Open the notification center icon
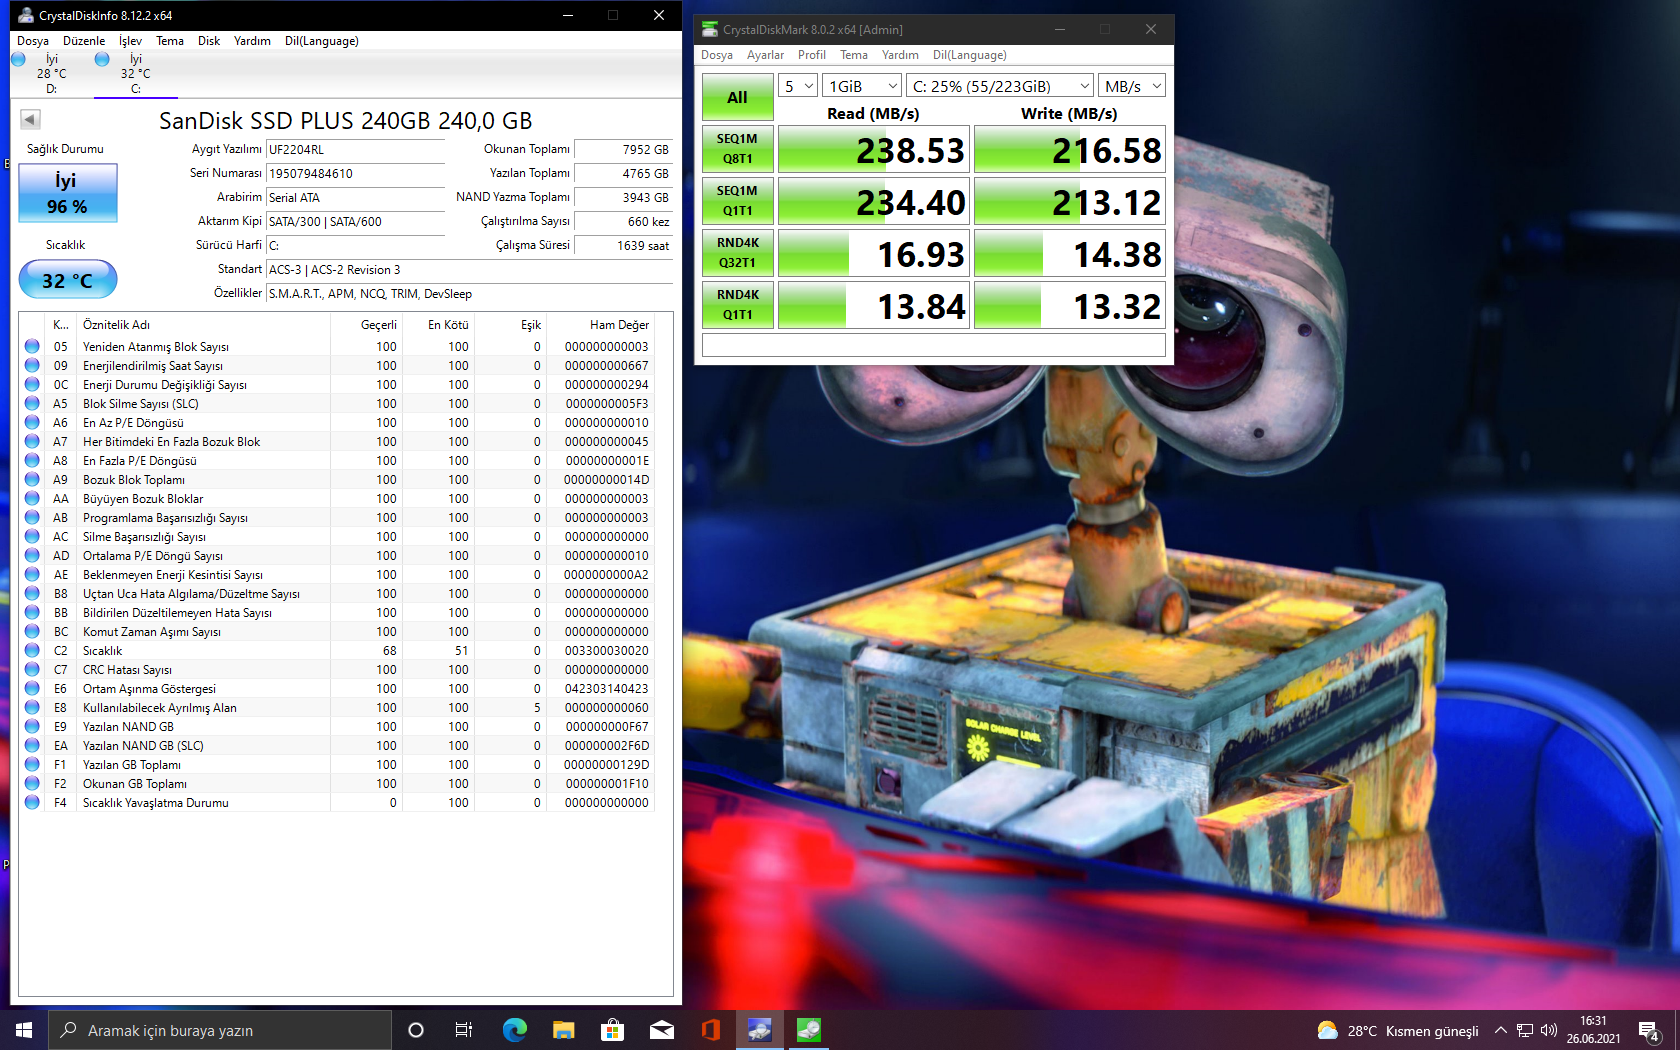Image resolution: width=1680 pixels, height=1050 pixels. pyautogui.click(x=1649, y=1030)
